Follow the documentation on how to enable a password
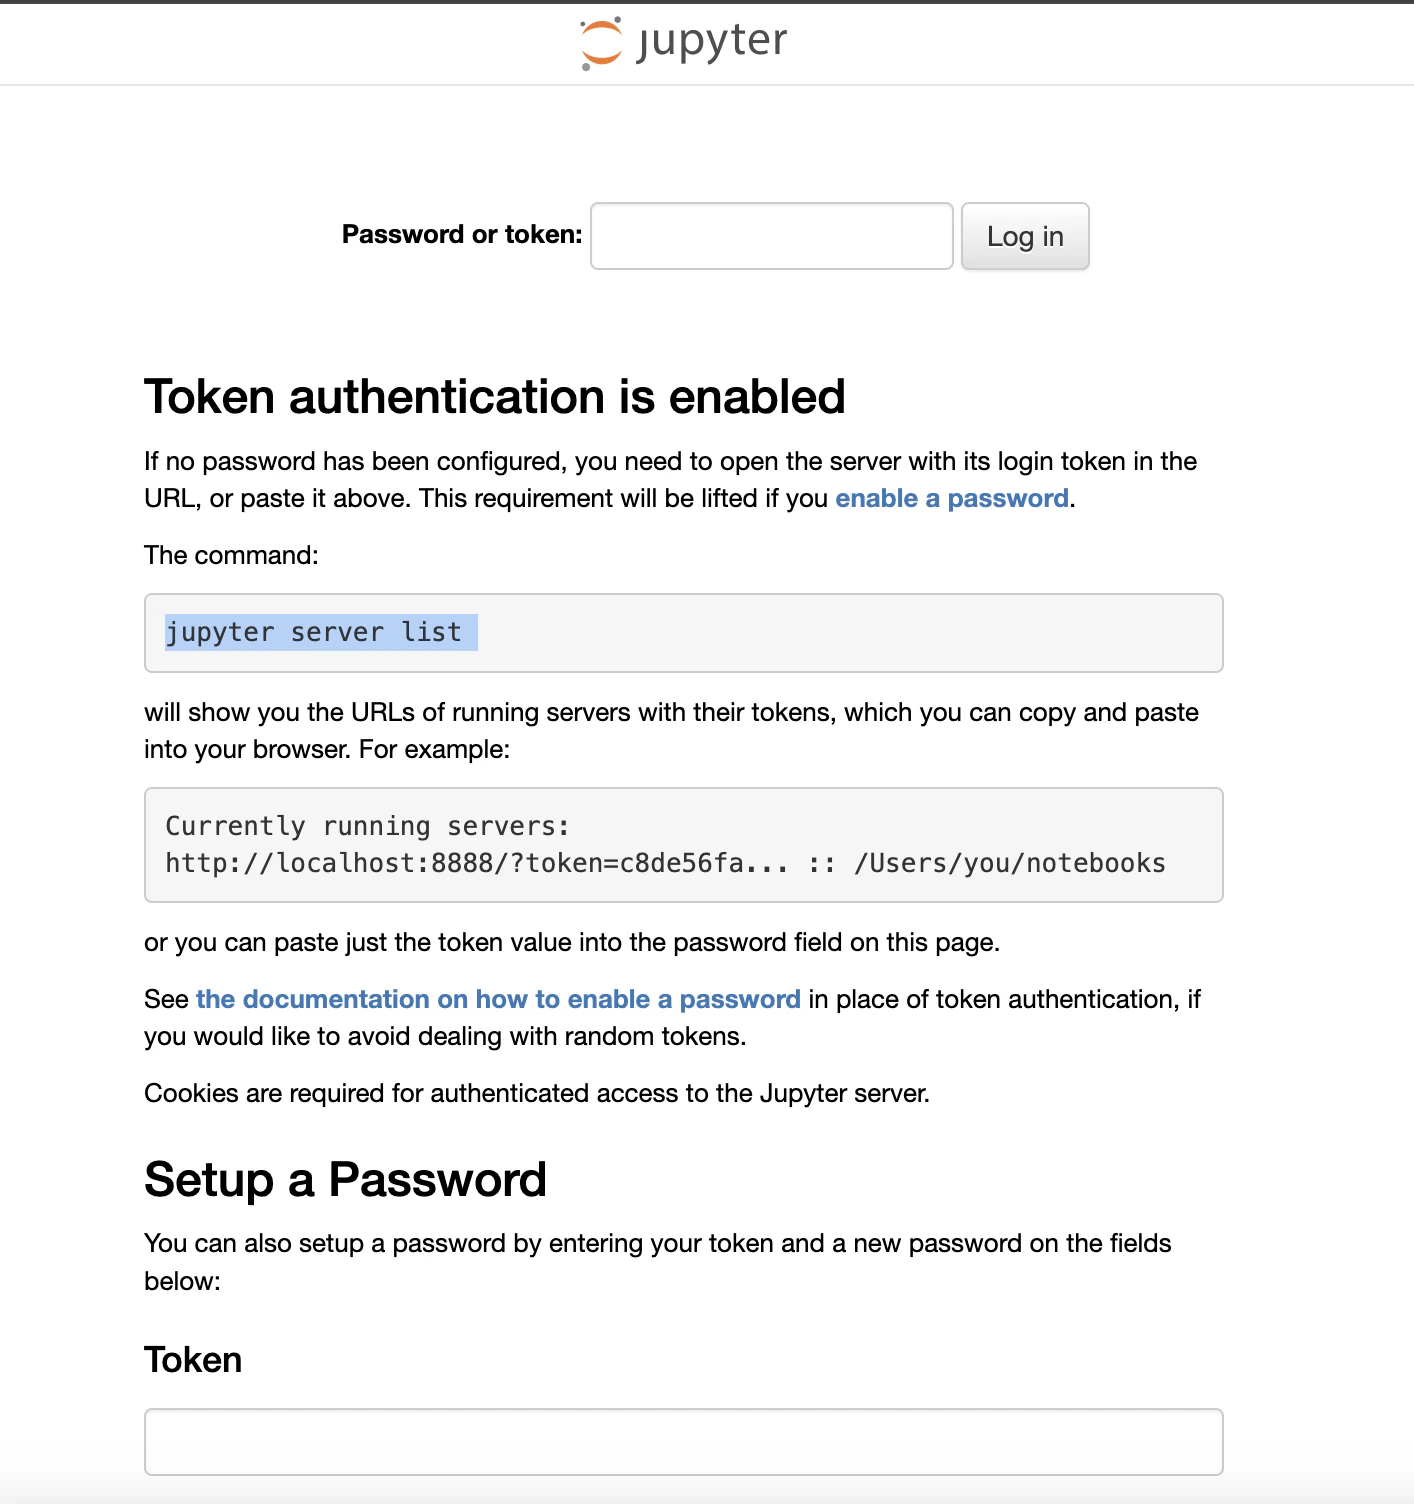 click(498, 999)
